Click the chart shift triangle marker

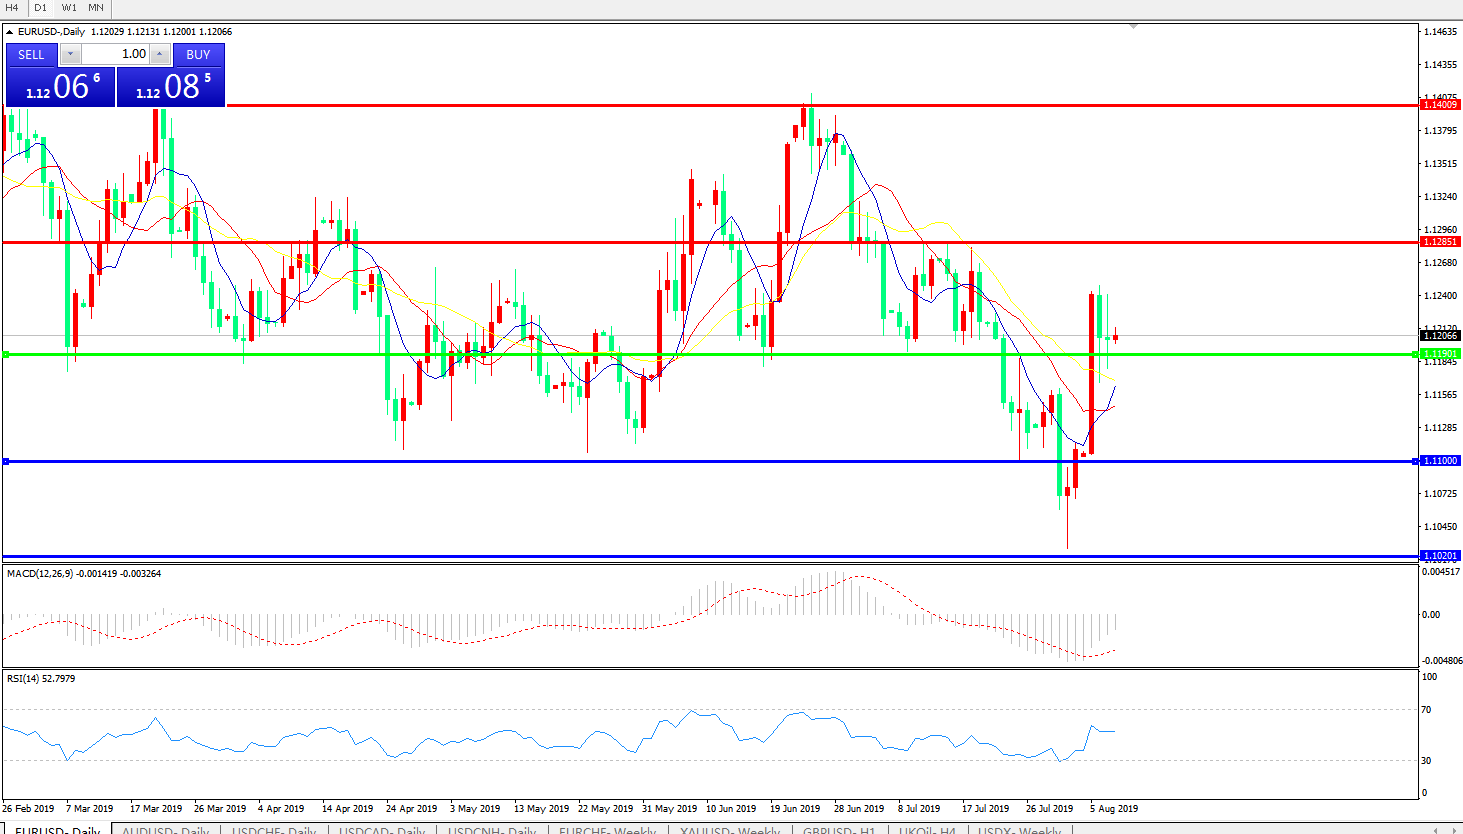(1133, 27)
